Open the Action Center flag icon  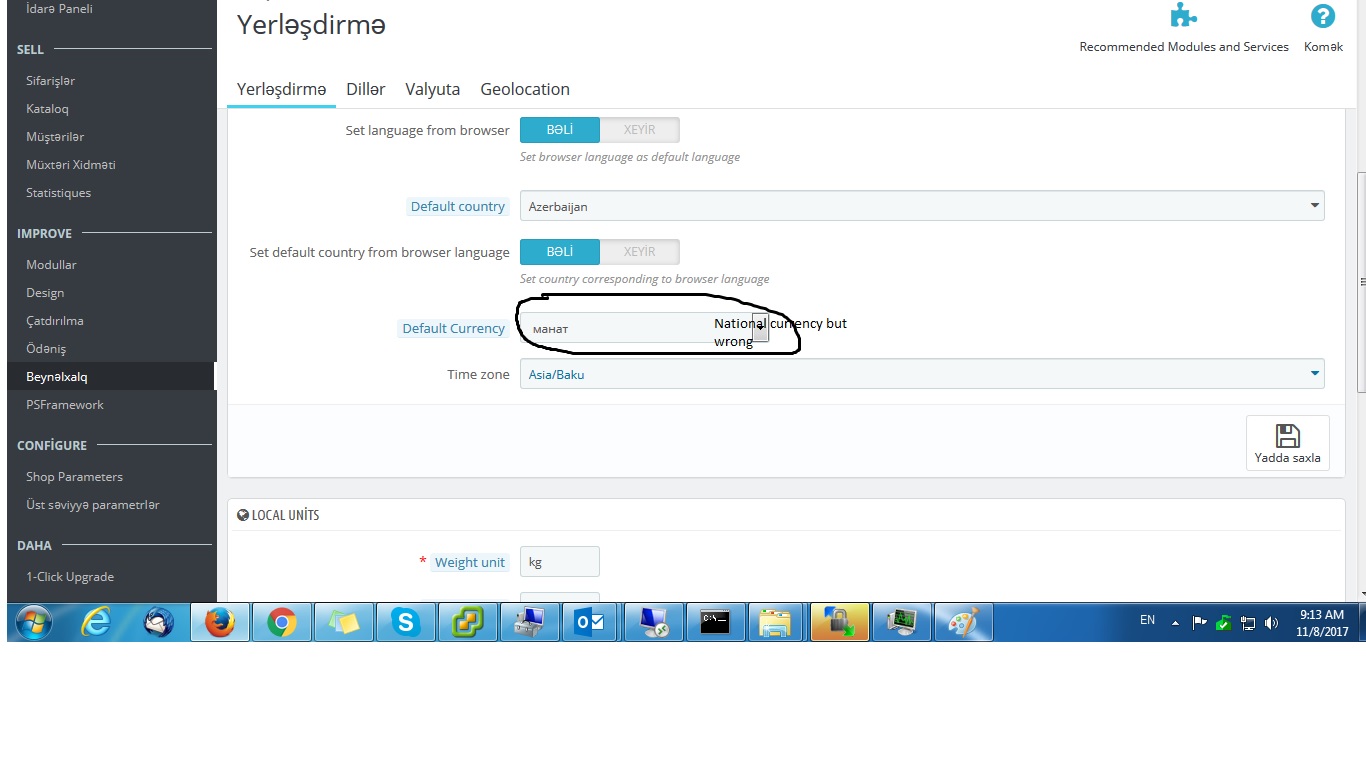pyautogui.click(x=1200, y=622)
